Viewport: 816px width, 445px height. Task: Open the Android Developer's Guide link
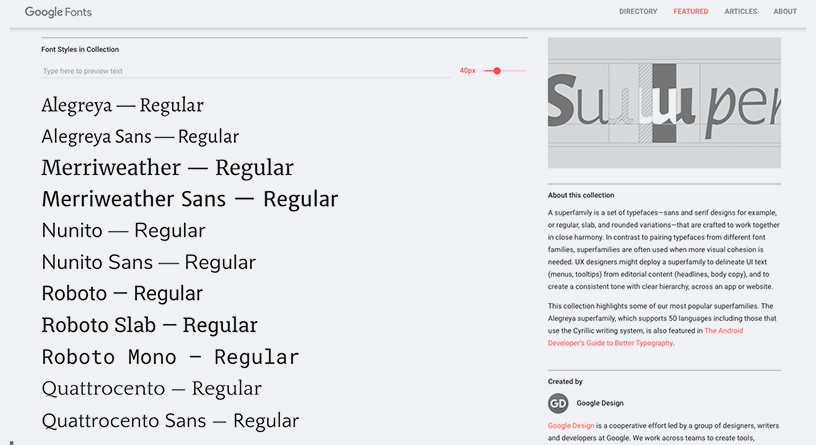tap(645, 337)
